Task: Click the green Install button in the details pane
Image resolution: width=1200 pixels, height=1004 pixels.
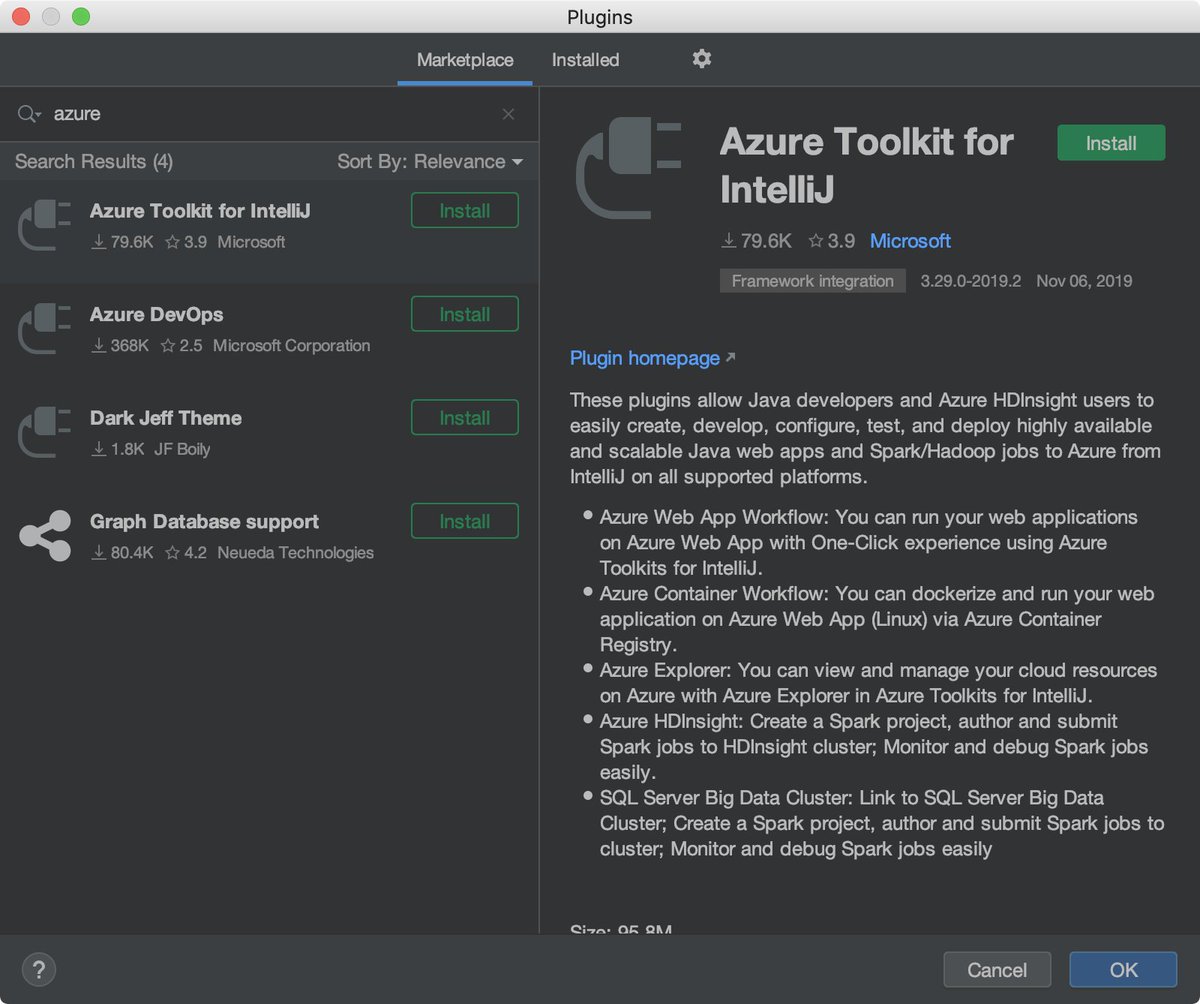Action: [x=1111, y=143]
